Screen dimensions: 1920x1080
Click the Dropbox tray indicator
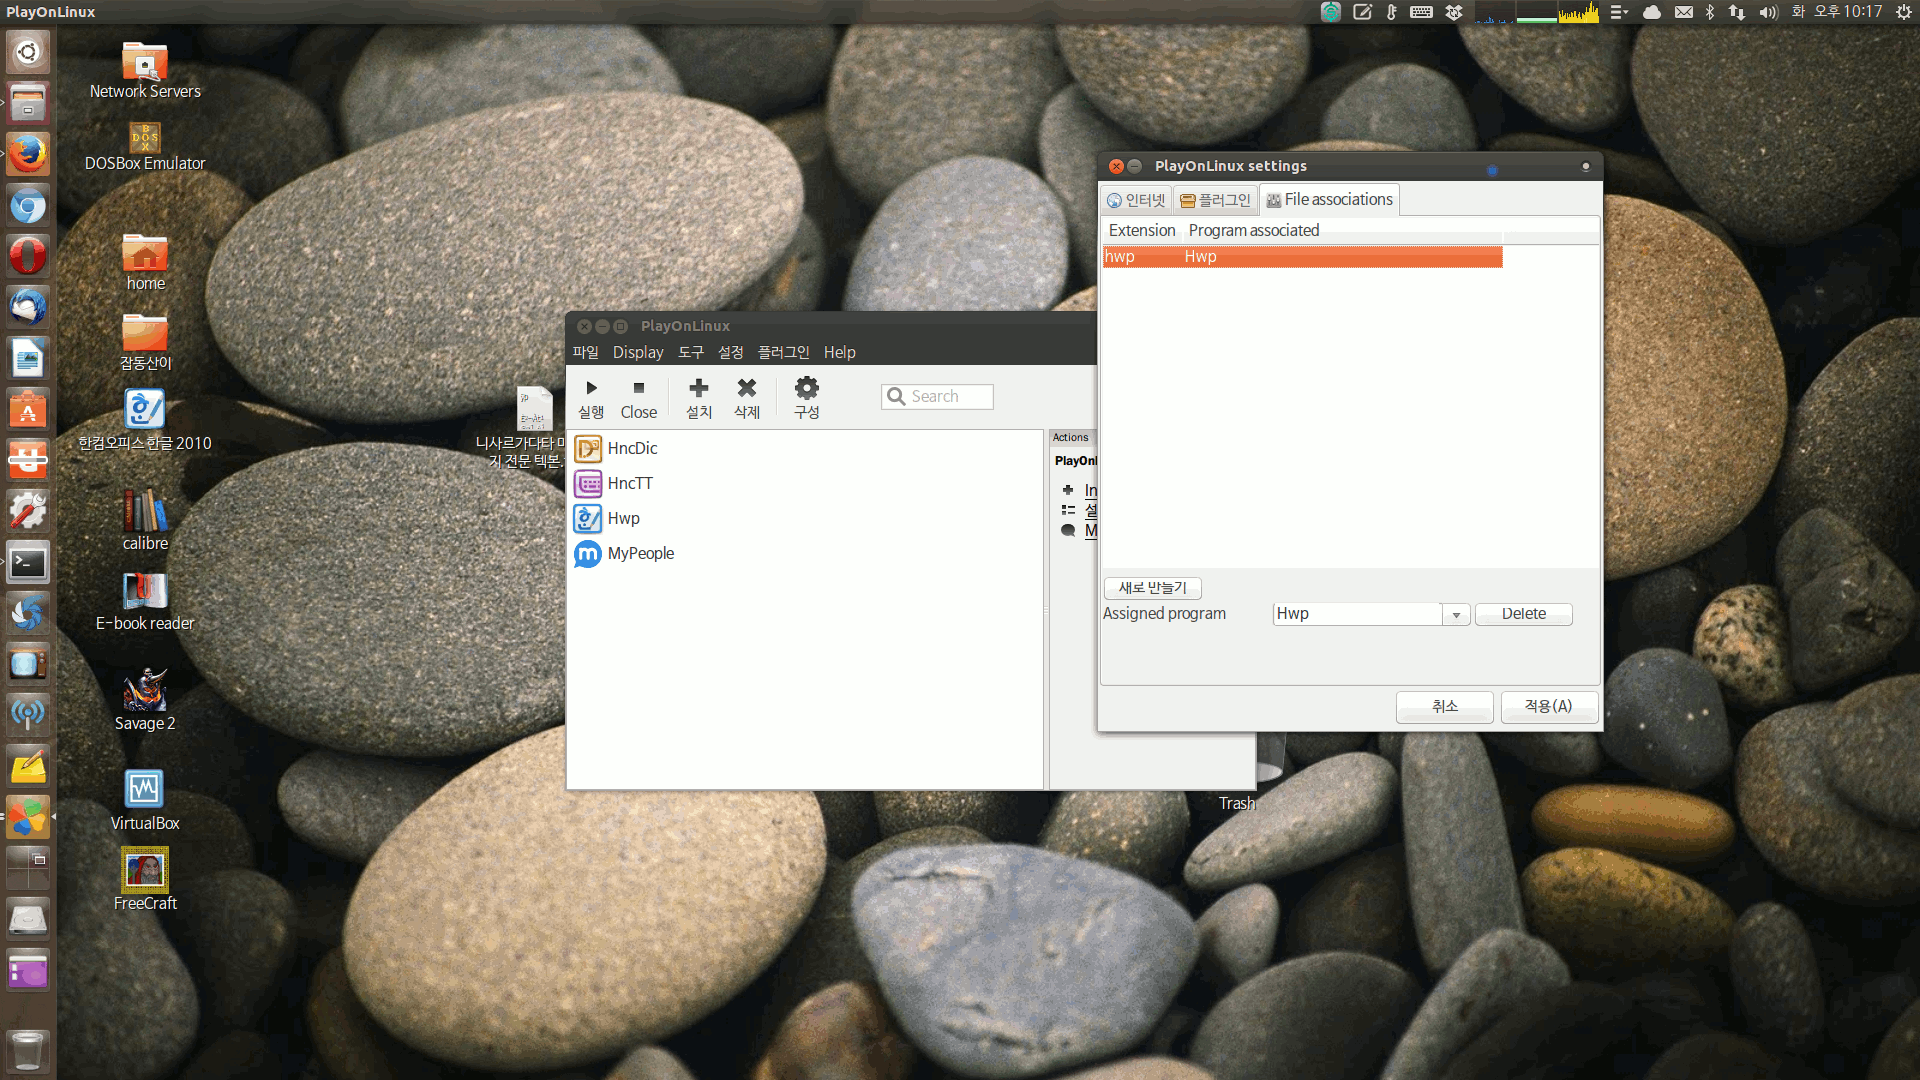[x=1454, y=12]
